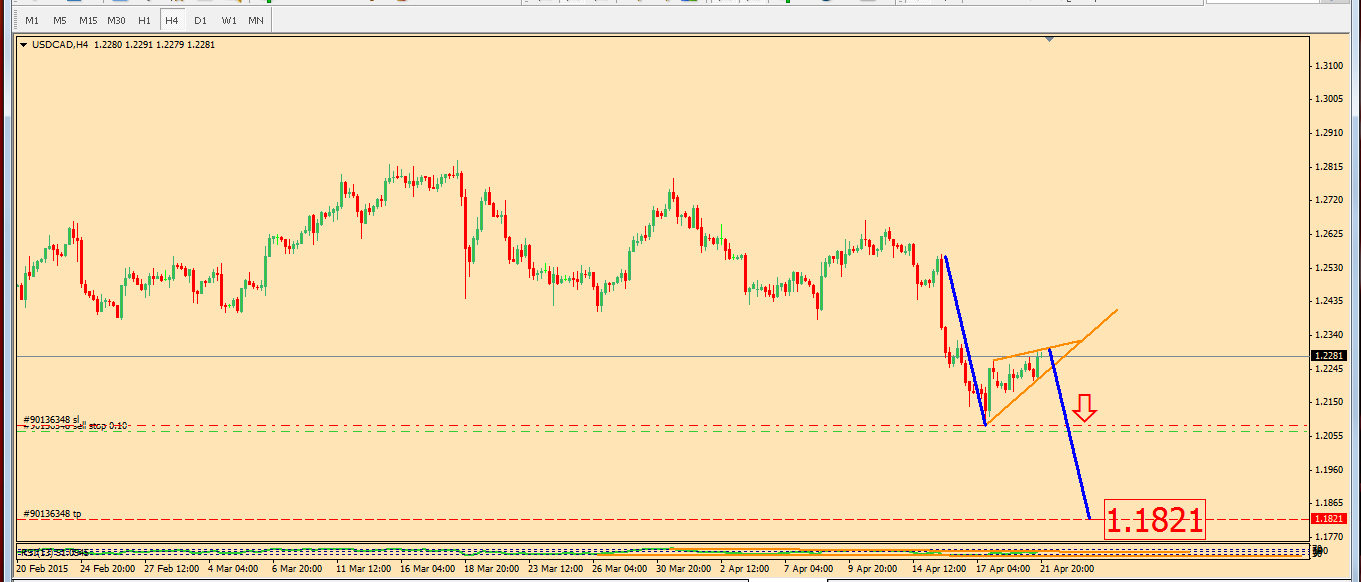Select the red down arrow chart object
Viewport: 1361px width, 582px height.
click(x=1085, y=407)
